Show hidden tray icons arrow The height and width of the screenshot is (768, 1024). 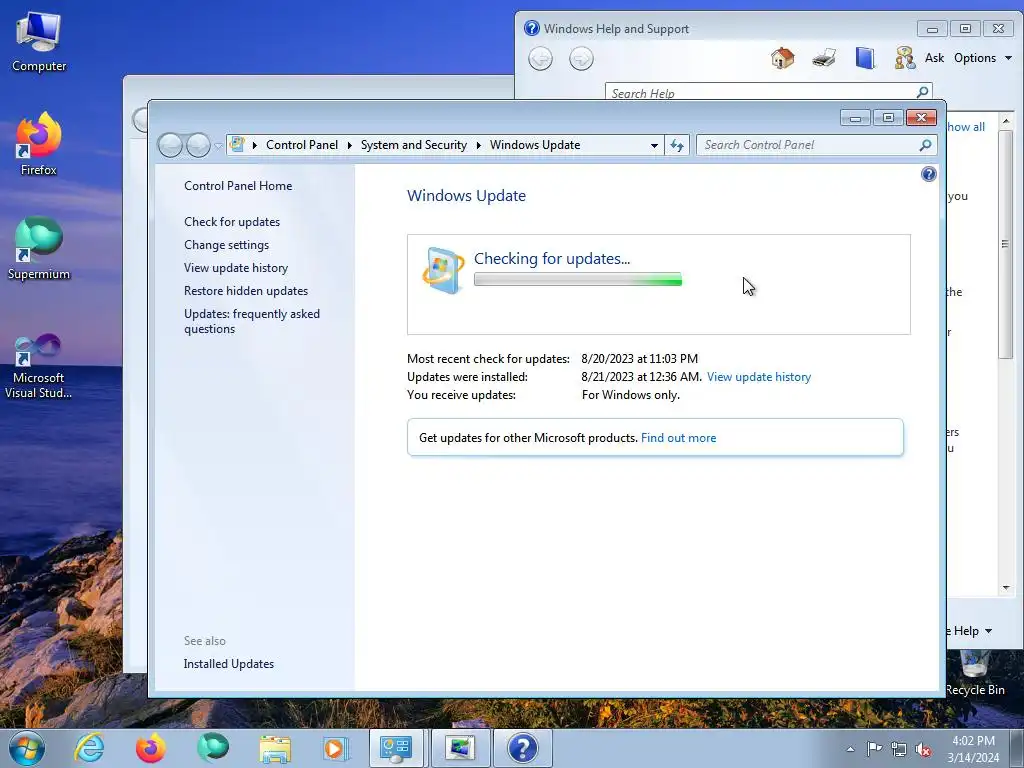tap(850, 750)
